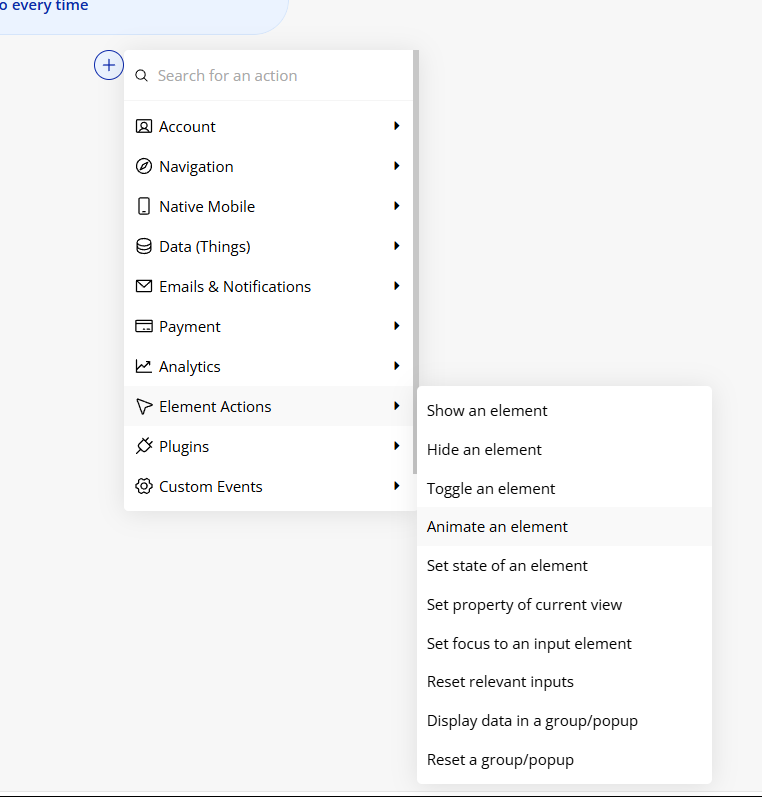
Task: Click the action menu vertical scrollbar
Action: click(415, 262)
